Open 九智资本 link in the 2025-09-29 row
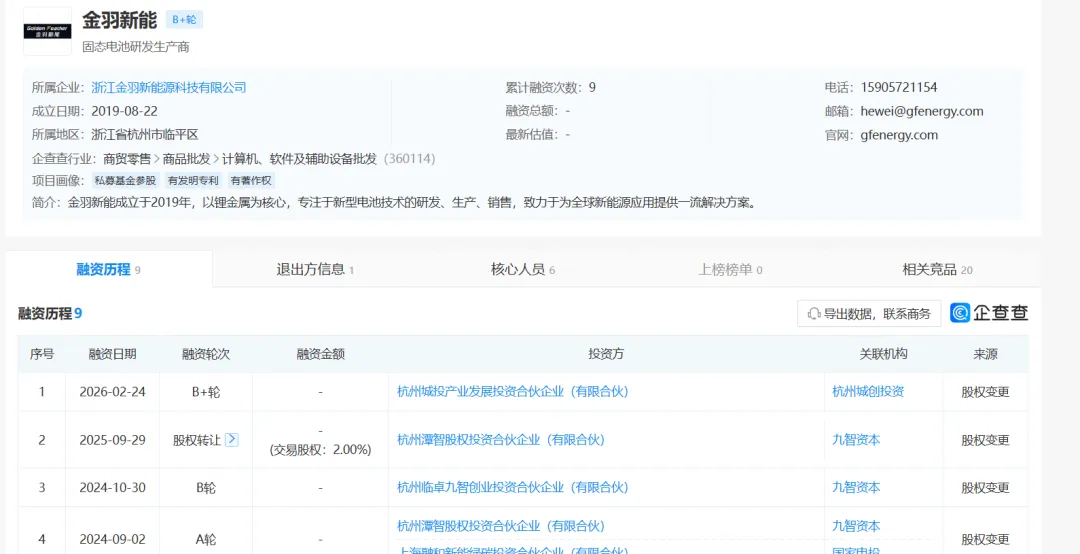 pyautogui.click(x=856, y=439)
